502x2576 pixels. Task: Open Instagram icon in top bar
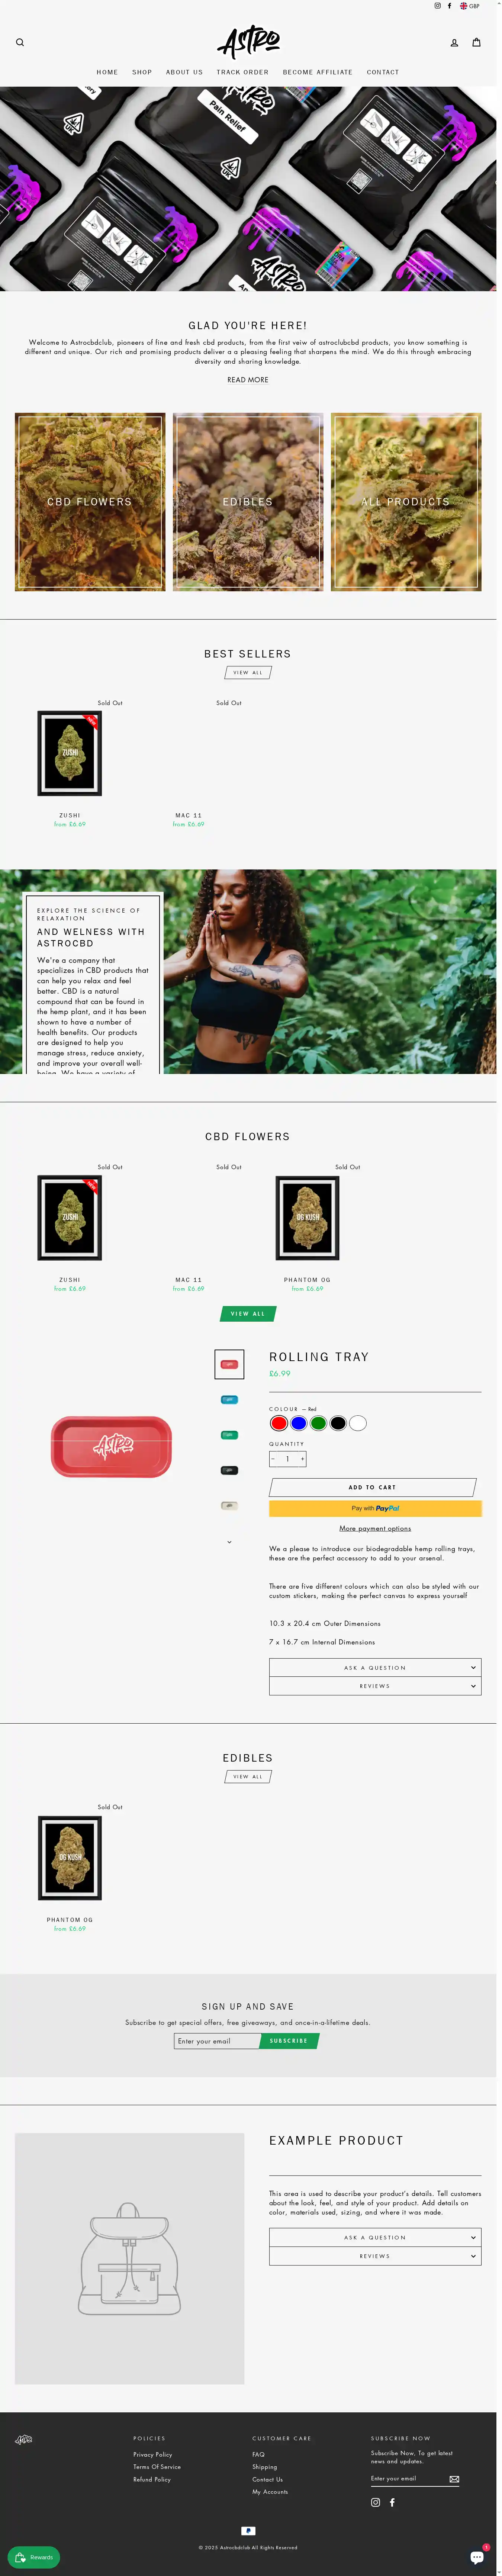click(x=437, y=6)
